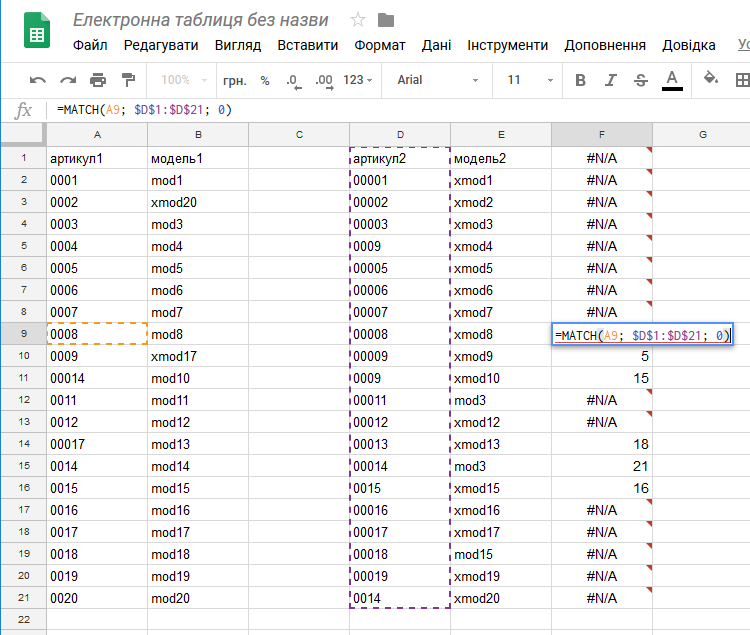
Task: Click the move-to-folder icon
Action: [386, 20]
